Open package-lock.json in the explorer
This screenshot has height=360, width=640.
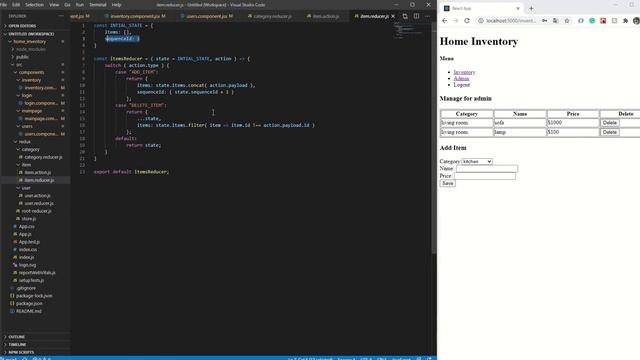click(34, 296)
